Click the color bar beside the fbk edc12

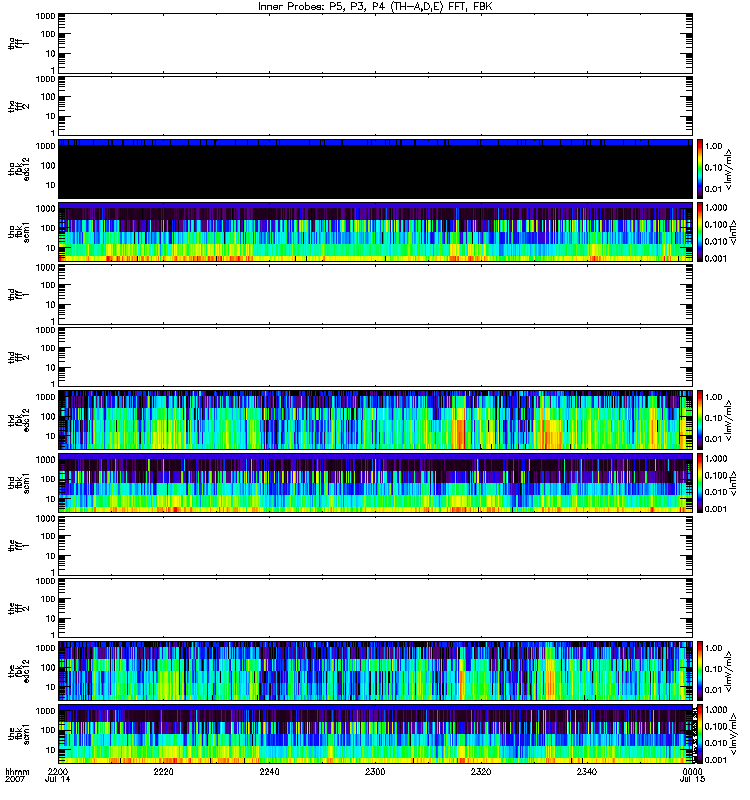pyautogui.click(x=700, y=671)
